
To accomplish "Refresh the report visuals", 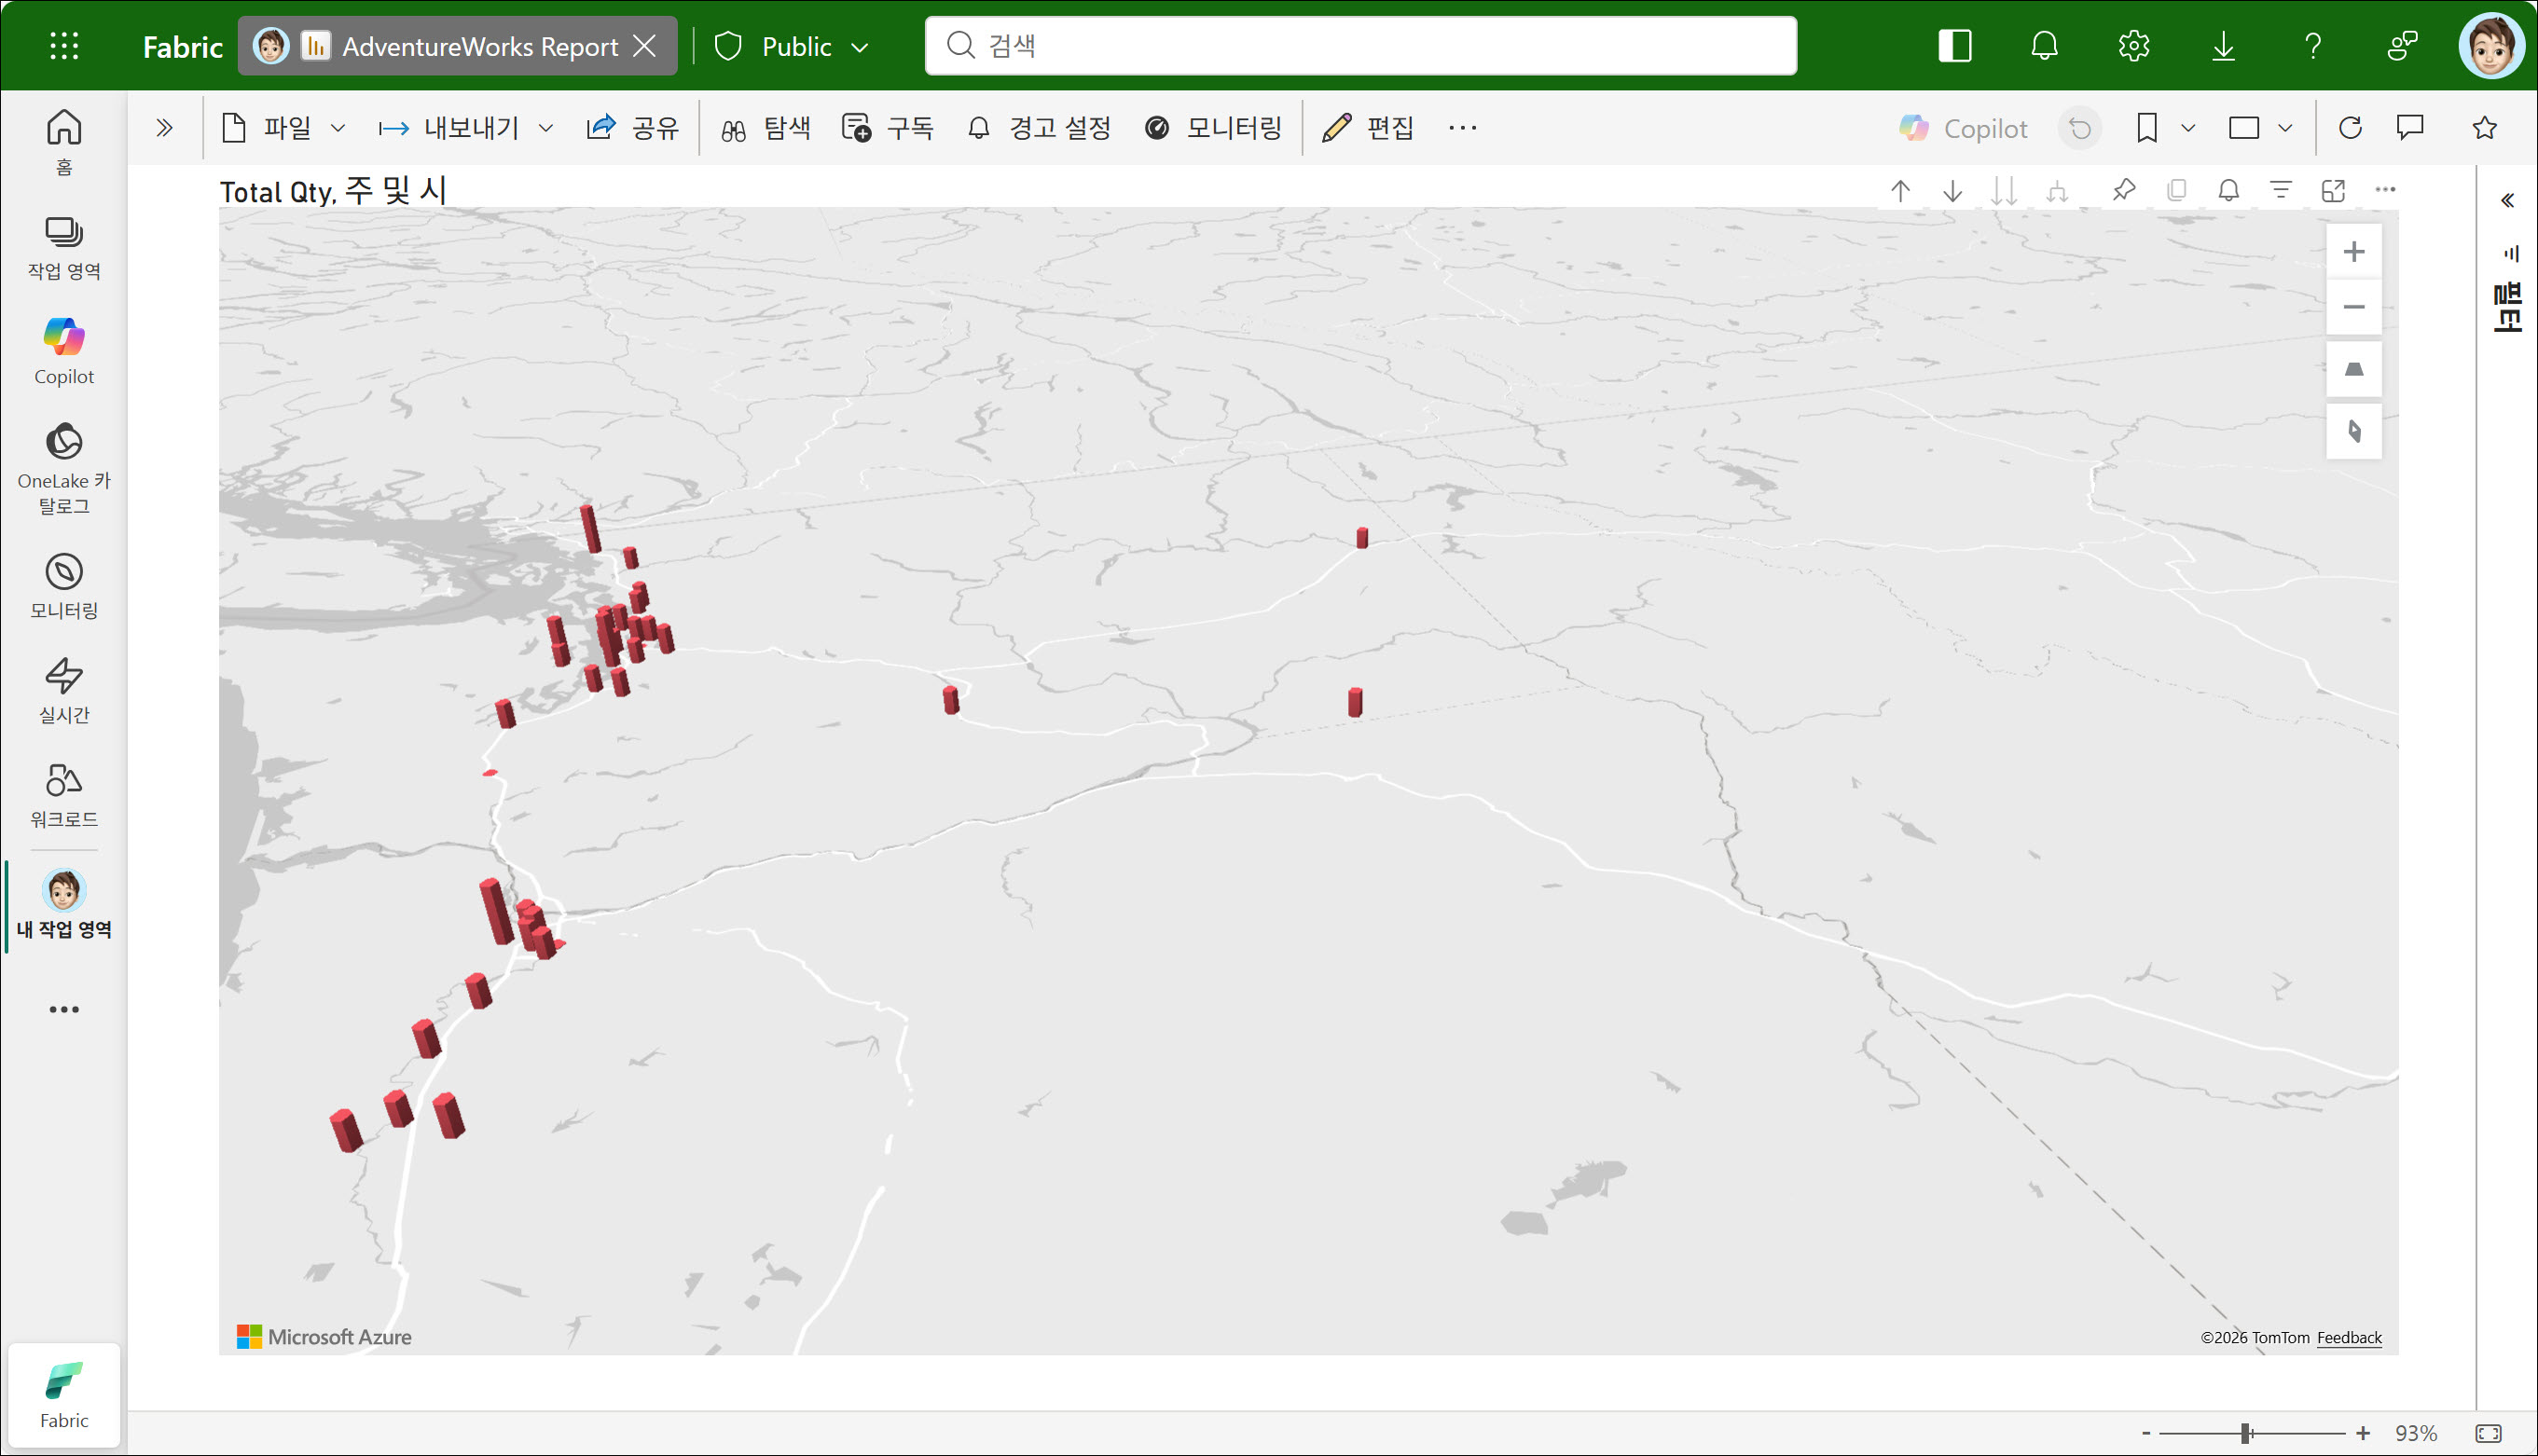I will [2350, 128].
